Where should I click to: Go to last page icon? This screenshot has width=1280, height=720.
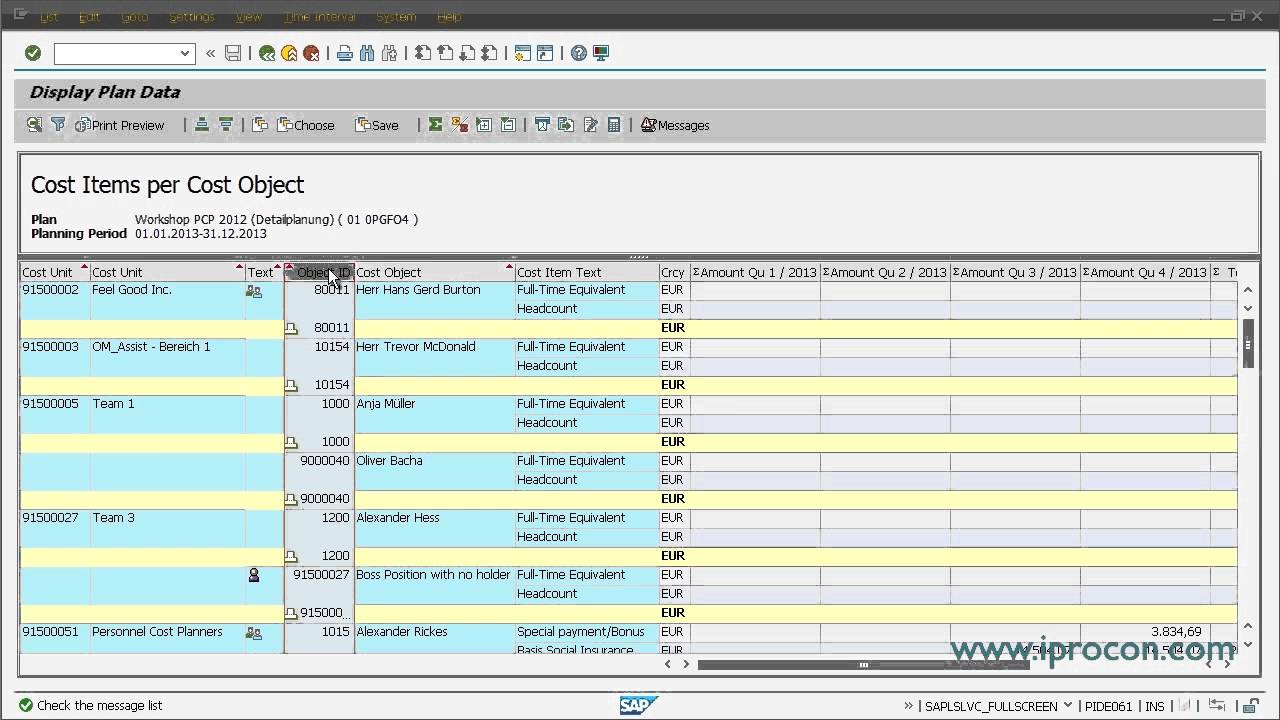coord(489,53)
